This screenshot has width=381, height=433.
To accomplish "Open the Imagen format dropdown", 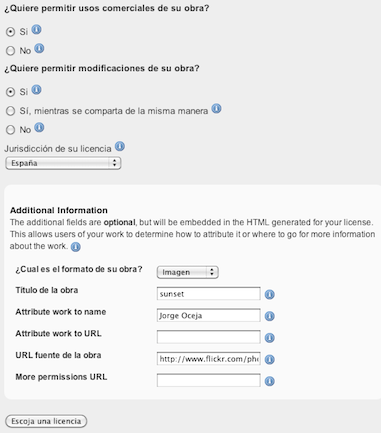I will 188,272.
